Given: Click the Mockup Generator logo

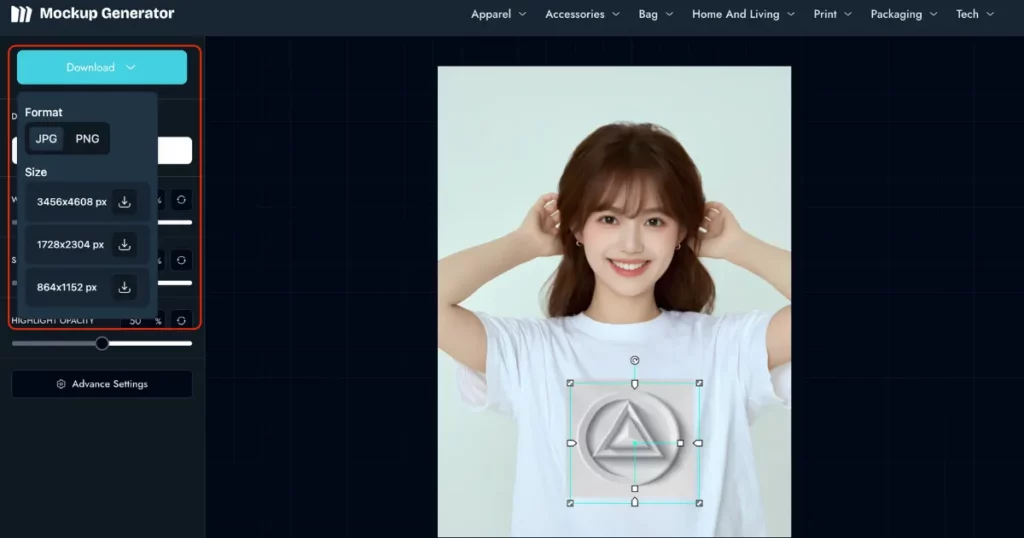Looking at the screenshot, I should (92, 14).
